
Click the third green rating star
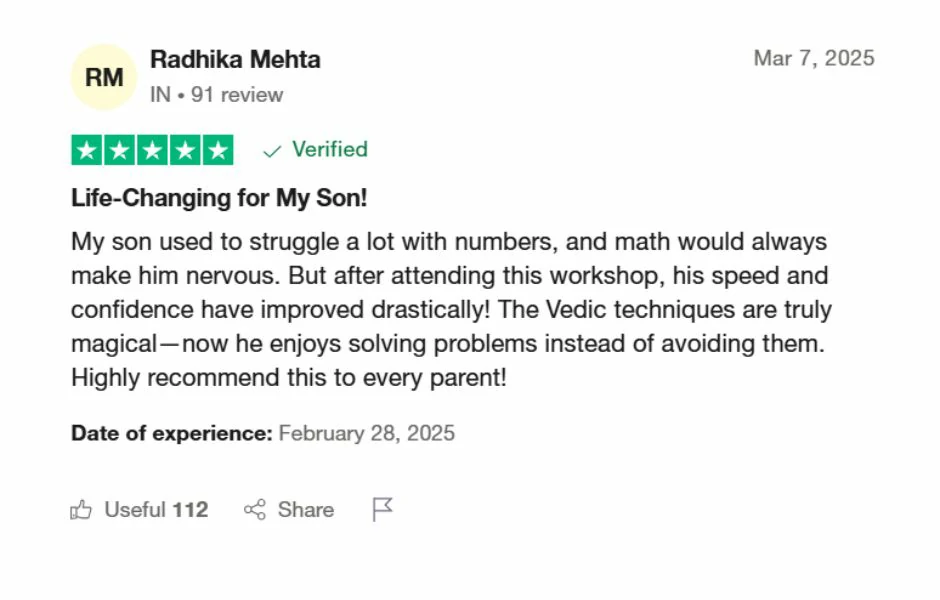coord(152,150)
